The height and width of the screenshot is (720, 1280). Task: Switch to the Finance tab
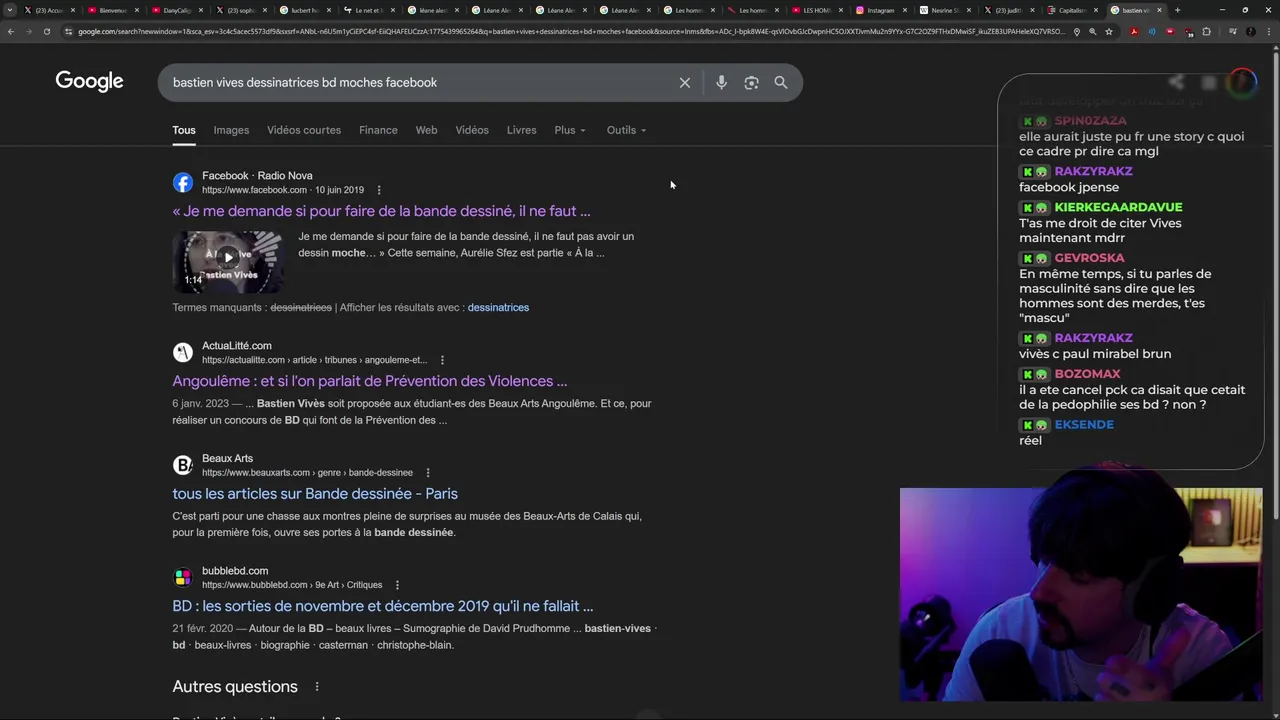click(x=378, y=130)
